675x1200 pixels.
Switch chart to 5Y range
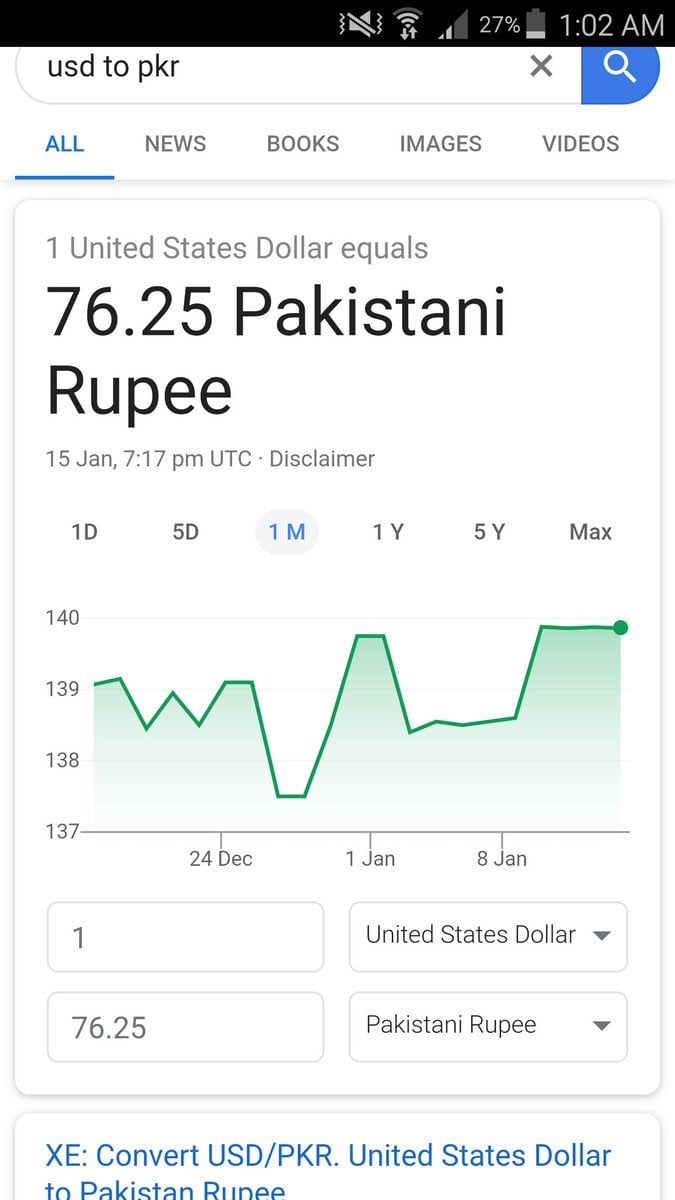tap(489, 532)
